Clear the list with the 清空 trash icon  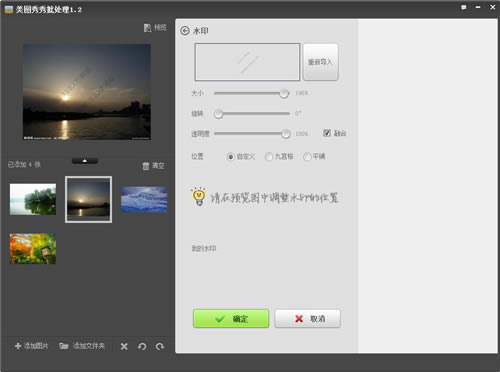click(x=146, y=166)
